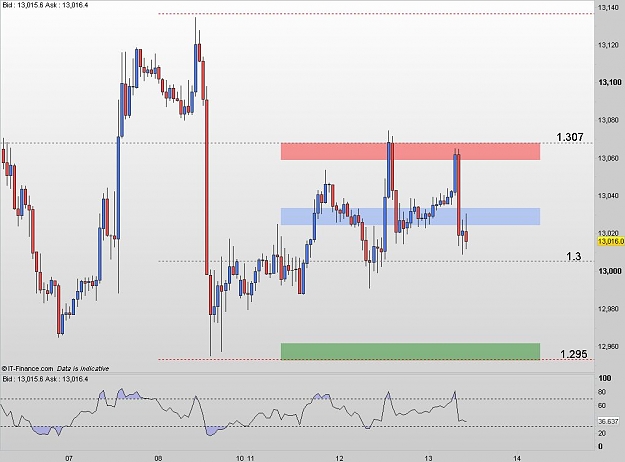The image size is (625, 462).
Task: Click the 12,960 price axis label
Action: [608, 346]
